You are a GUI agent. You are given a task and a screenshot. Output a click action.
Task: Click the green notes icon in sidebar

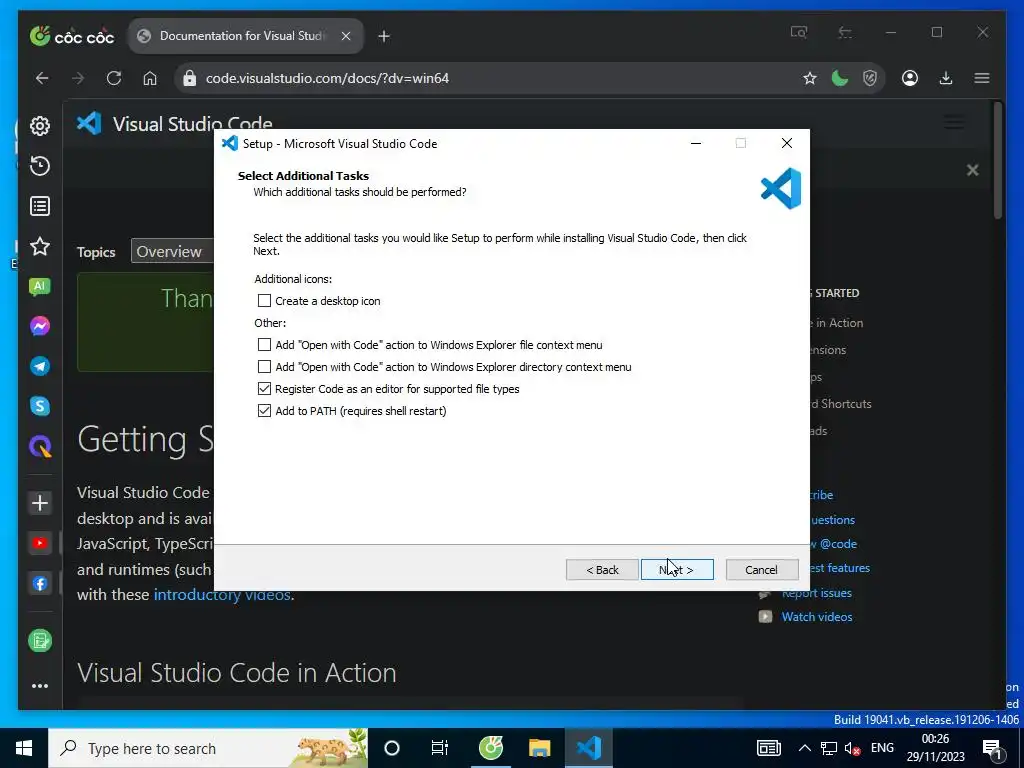pos(40,641)
